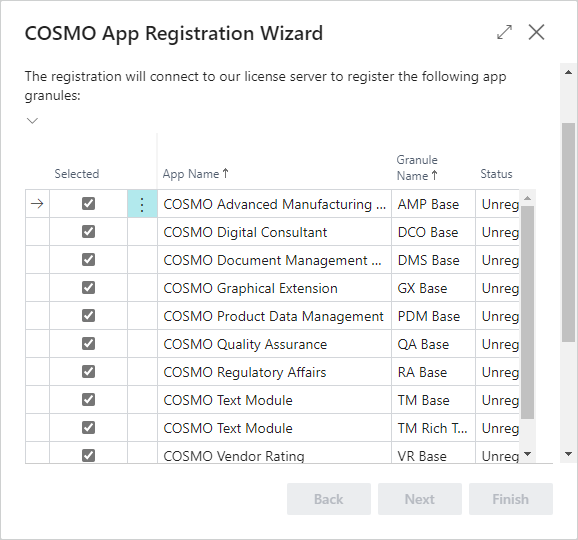
Task: Close the COSMO App Registration Wizard
Action: 536,32
